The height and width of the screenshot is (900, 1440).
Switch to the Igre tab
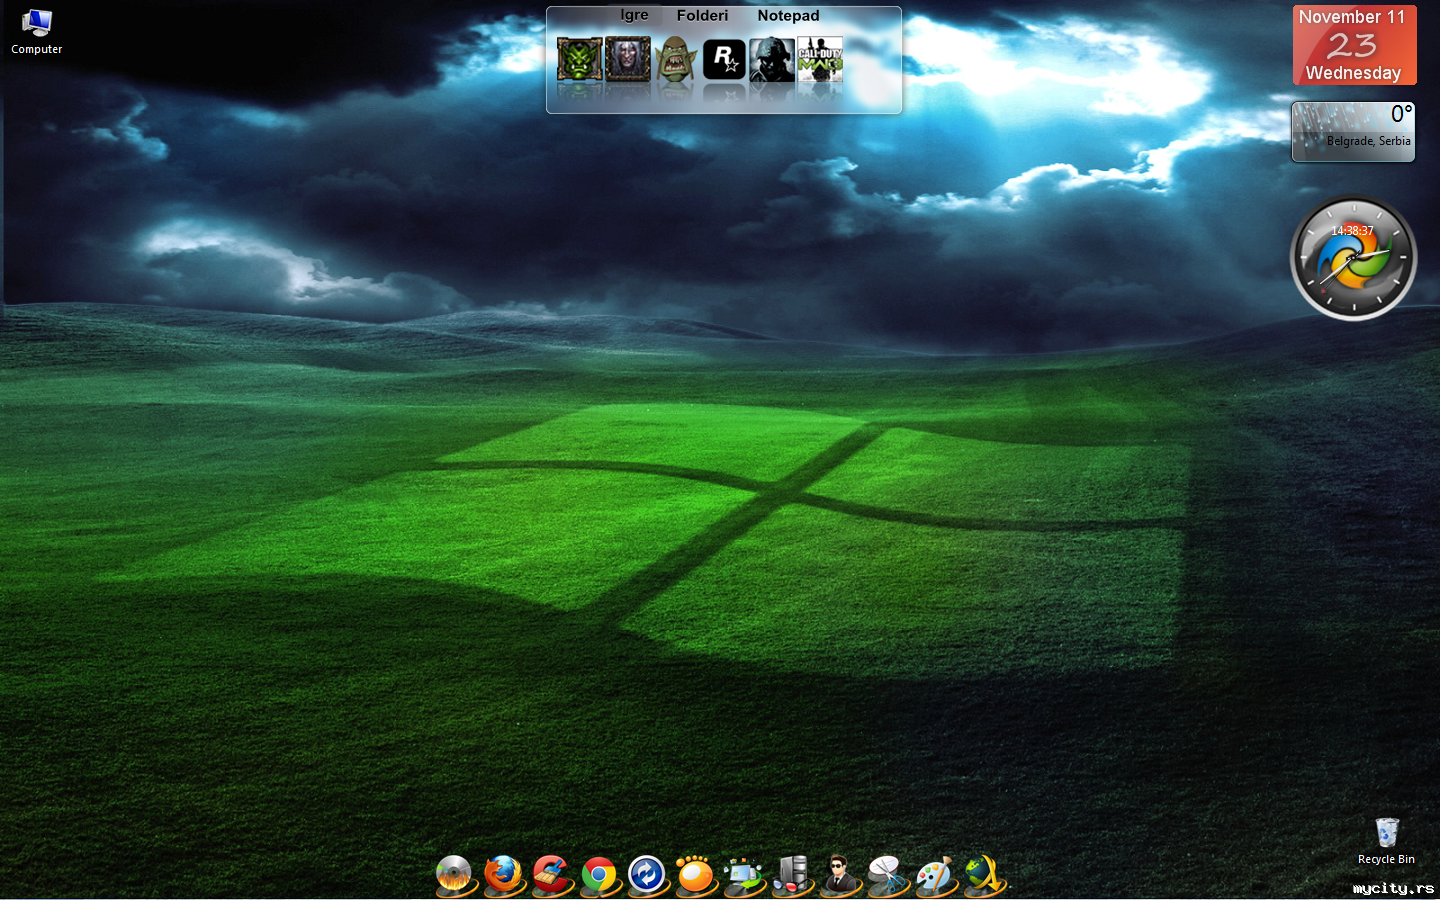tap(634, 15)
